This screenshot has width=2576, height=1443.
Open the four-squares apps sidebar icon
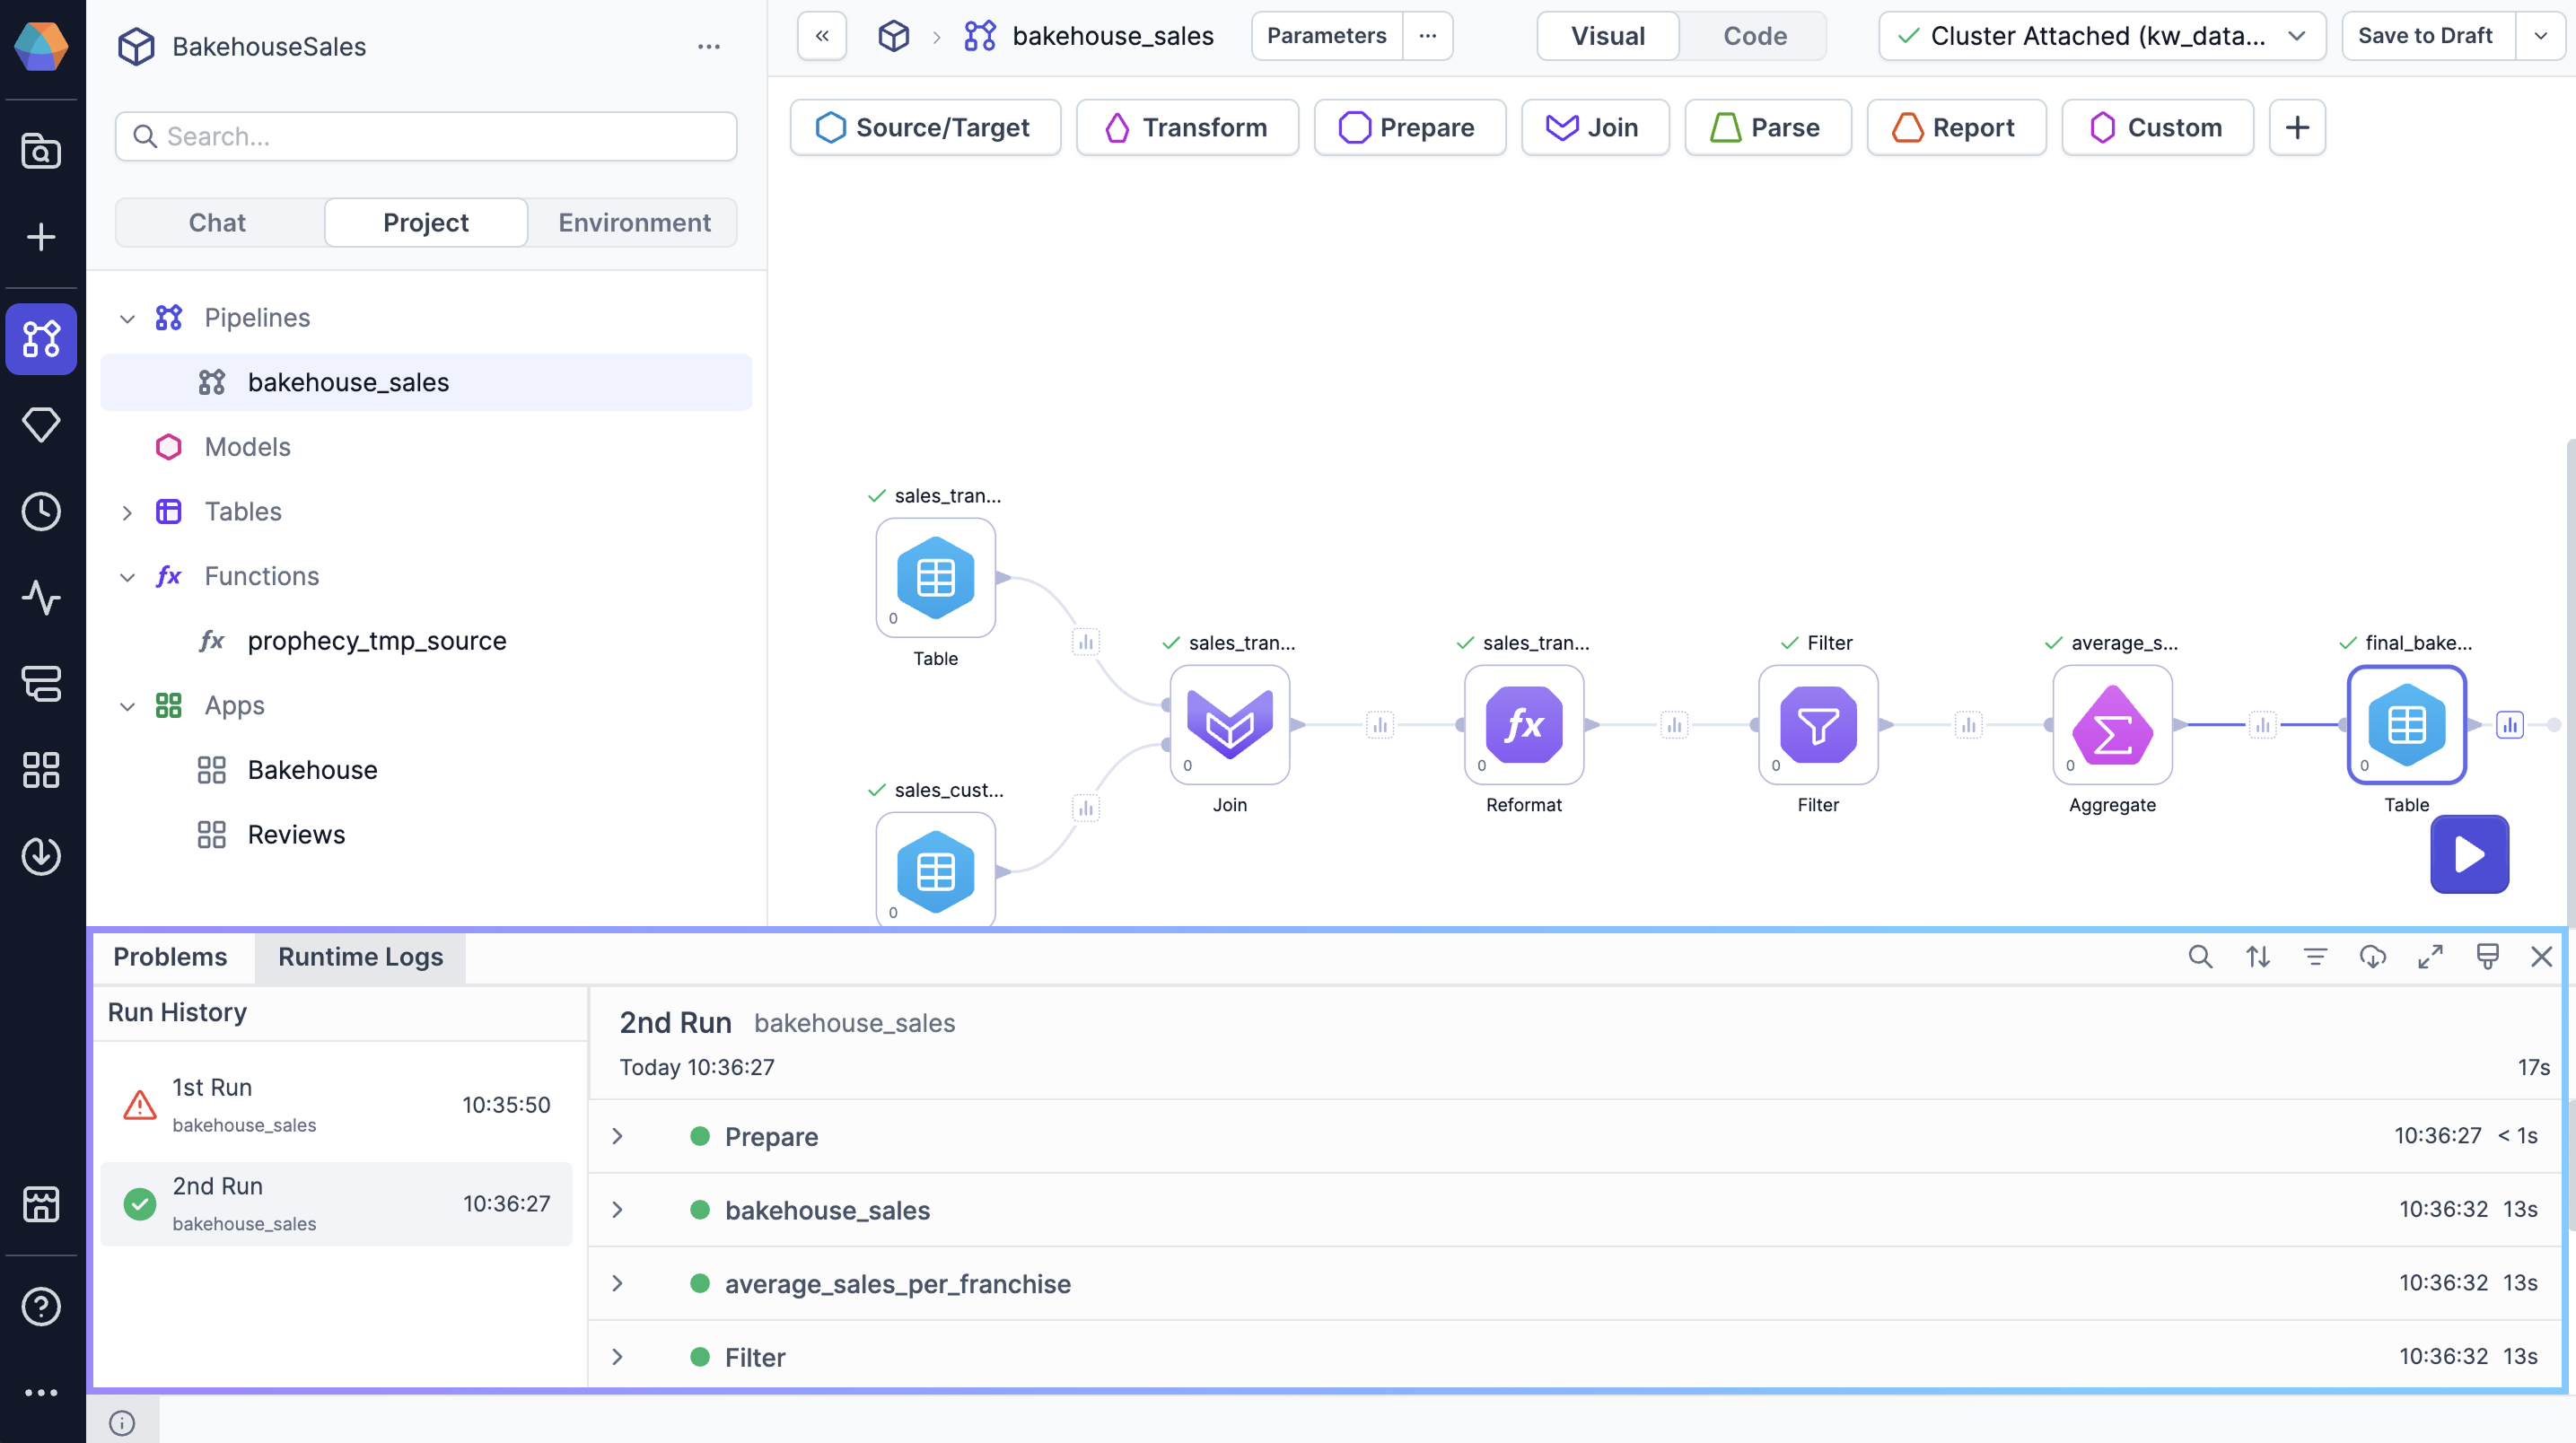[x=41, y=770]
